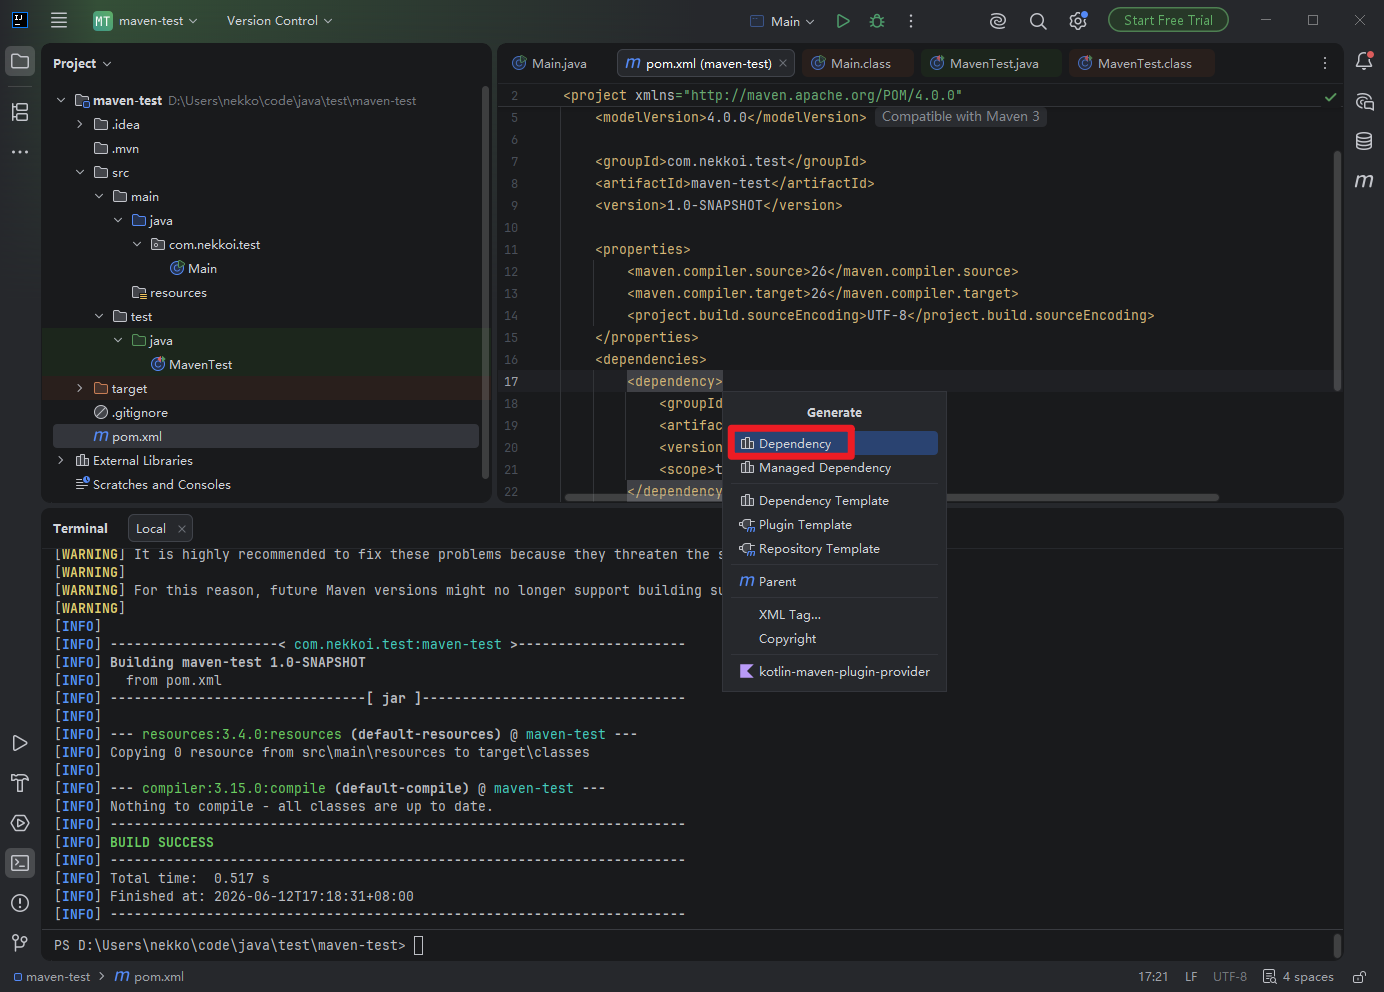
Task: Select kotlin-maven-plugin-provider entry
Action: coord(833,672)
